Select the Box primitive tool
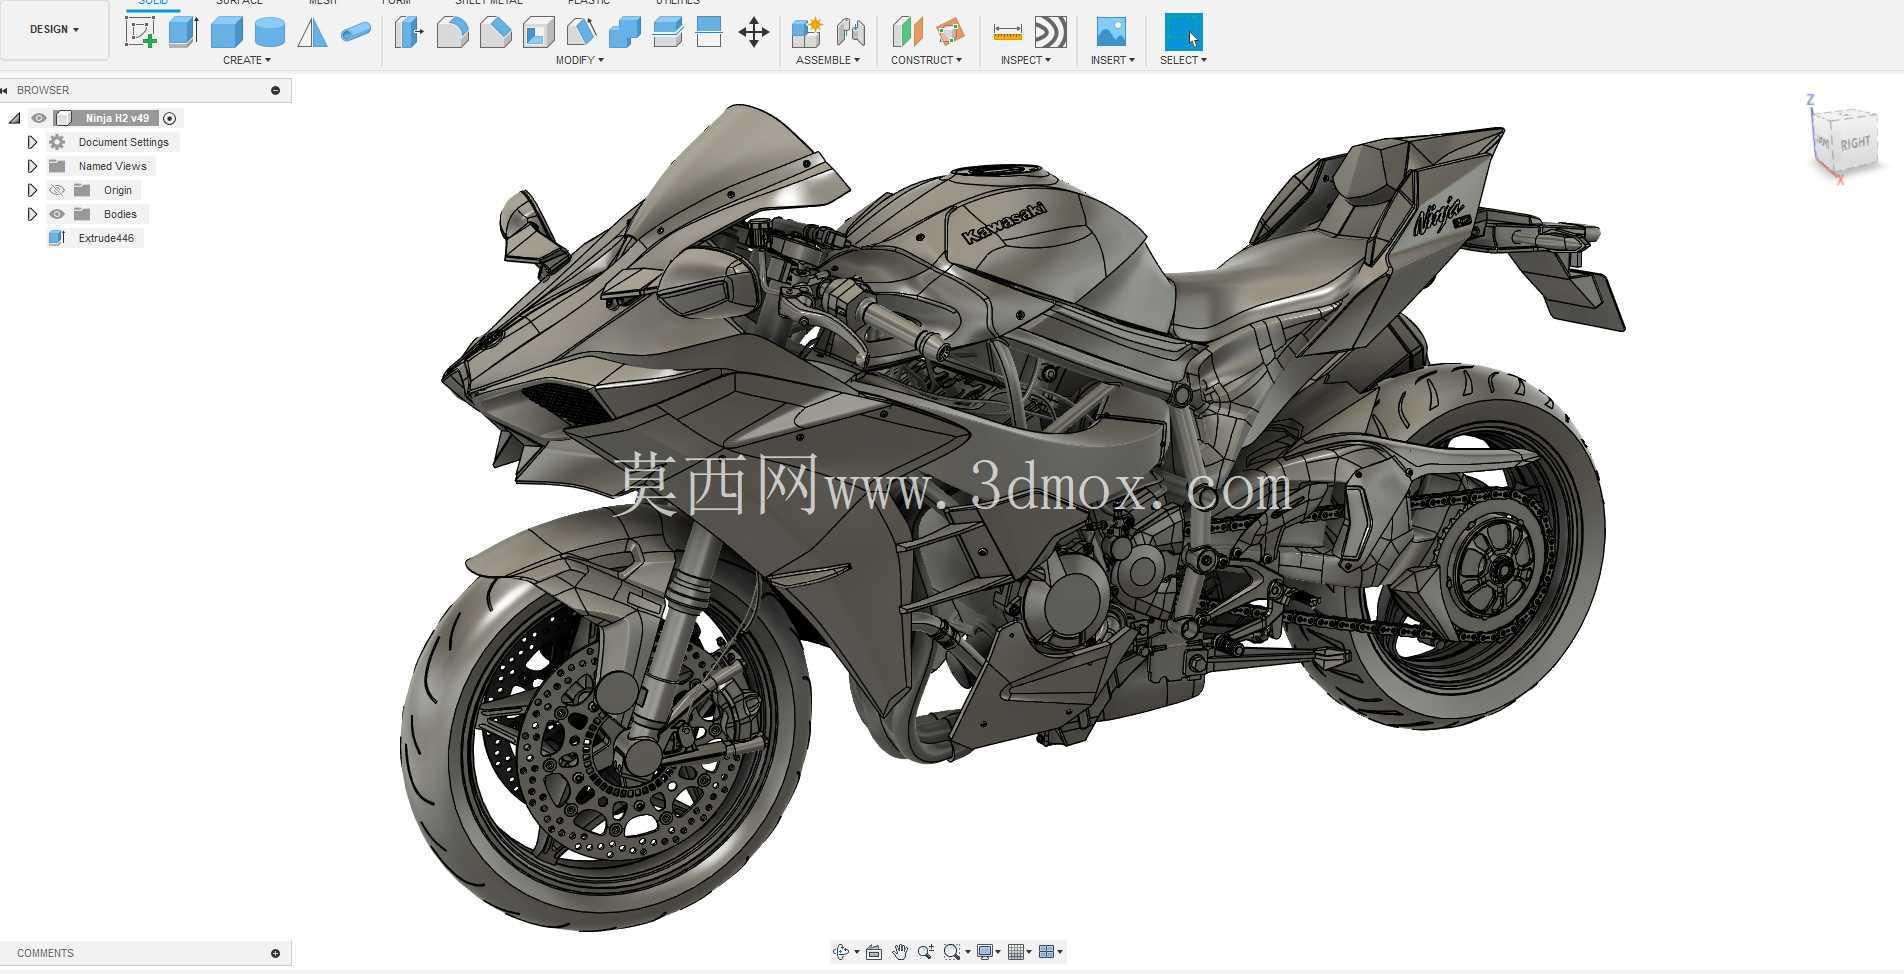 coord(227,32)
